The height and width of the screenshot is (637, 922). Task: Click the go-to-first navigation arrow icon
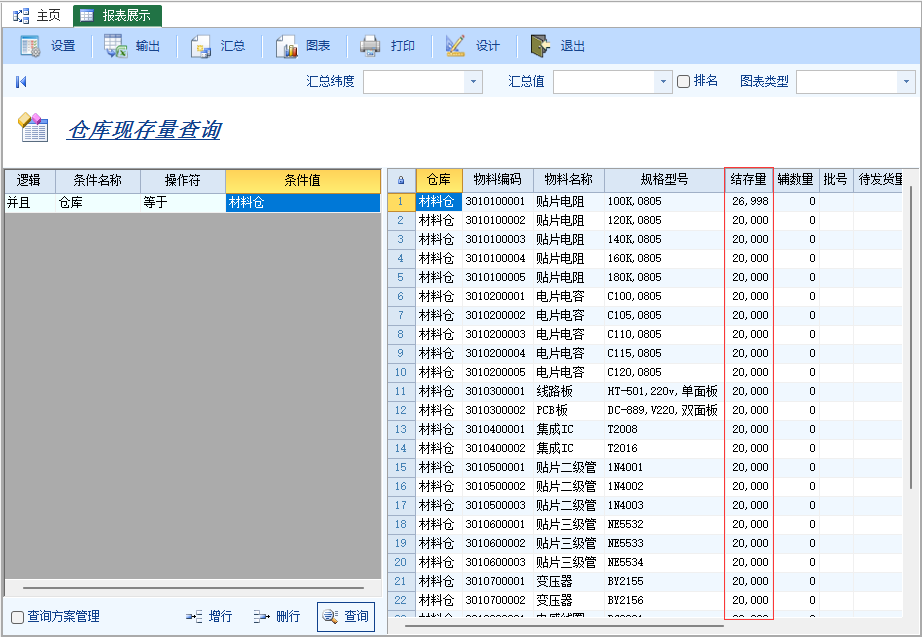click(x=21, y=82)
